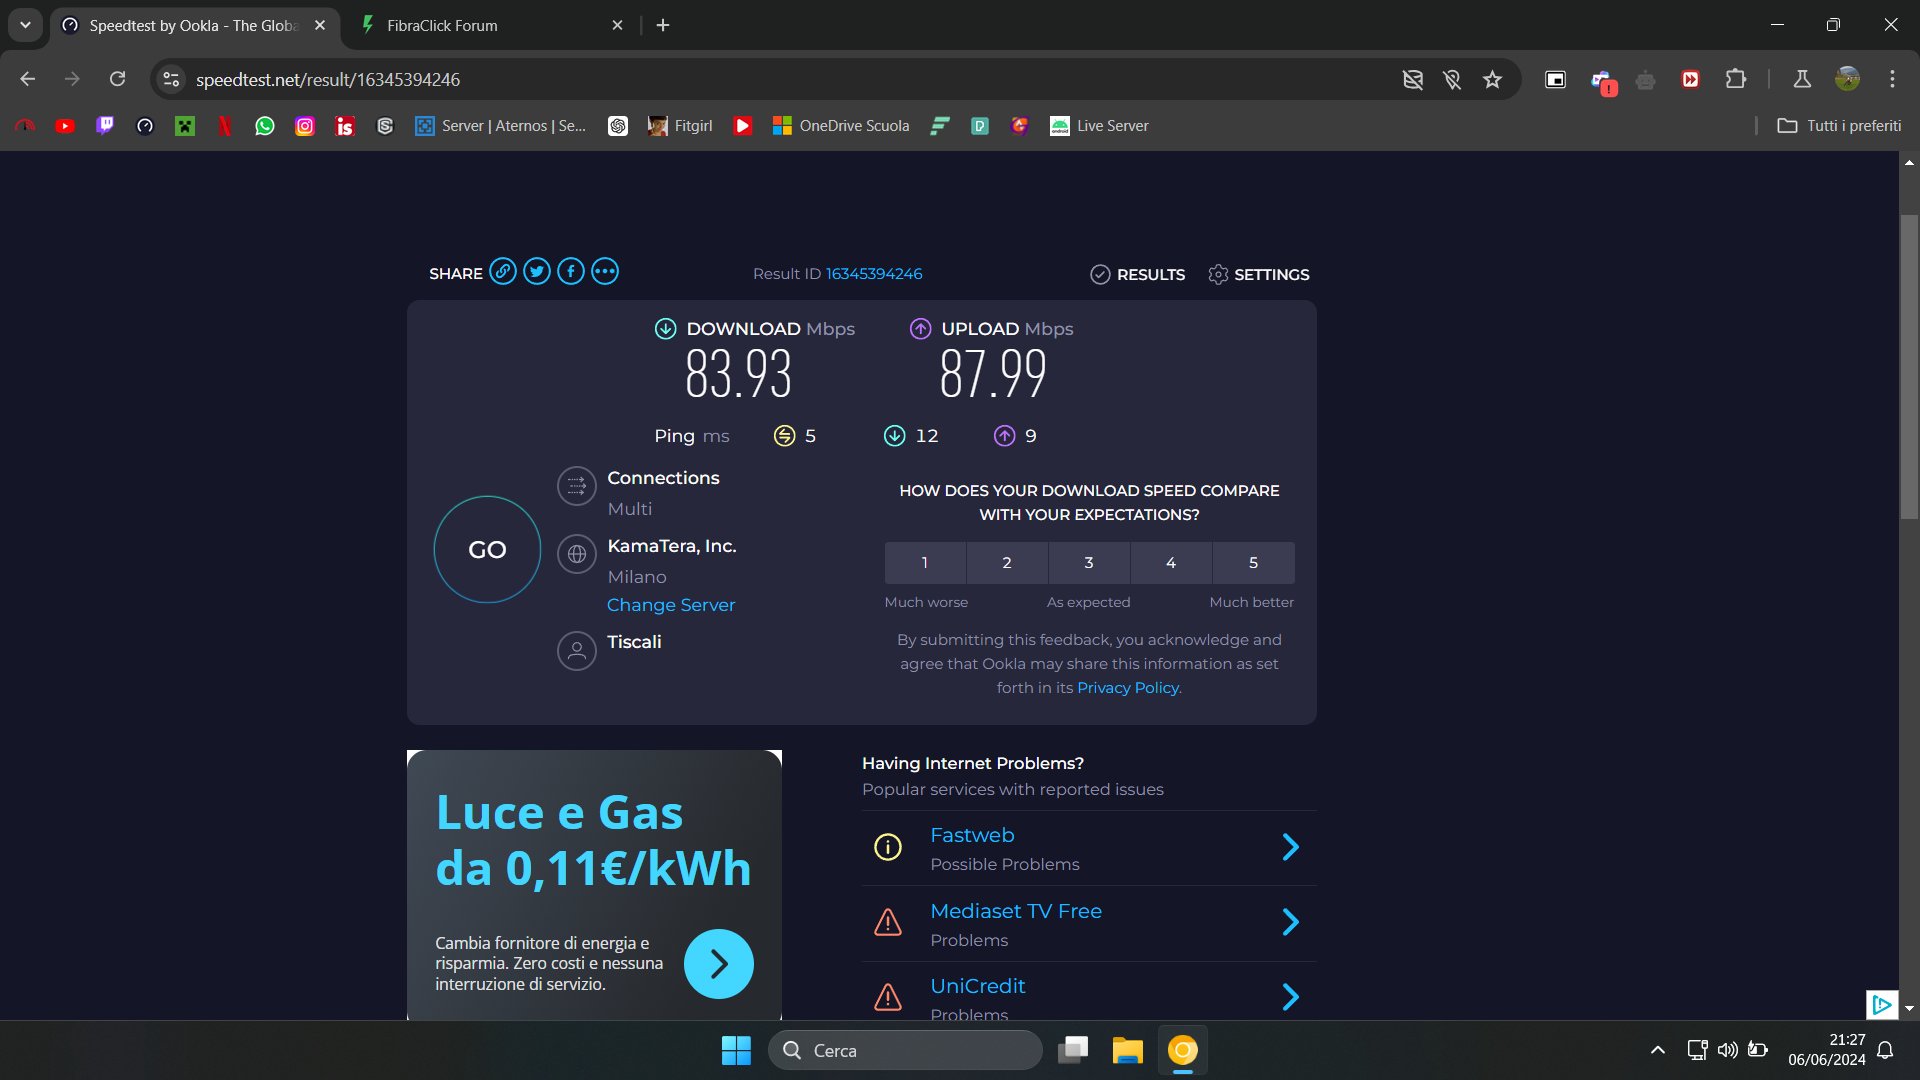
Task: Rate download speed as 3, as expected
Action: 1089,563
